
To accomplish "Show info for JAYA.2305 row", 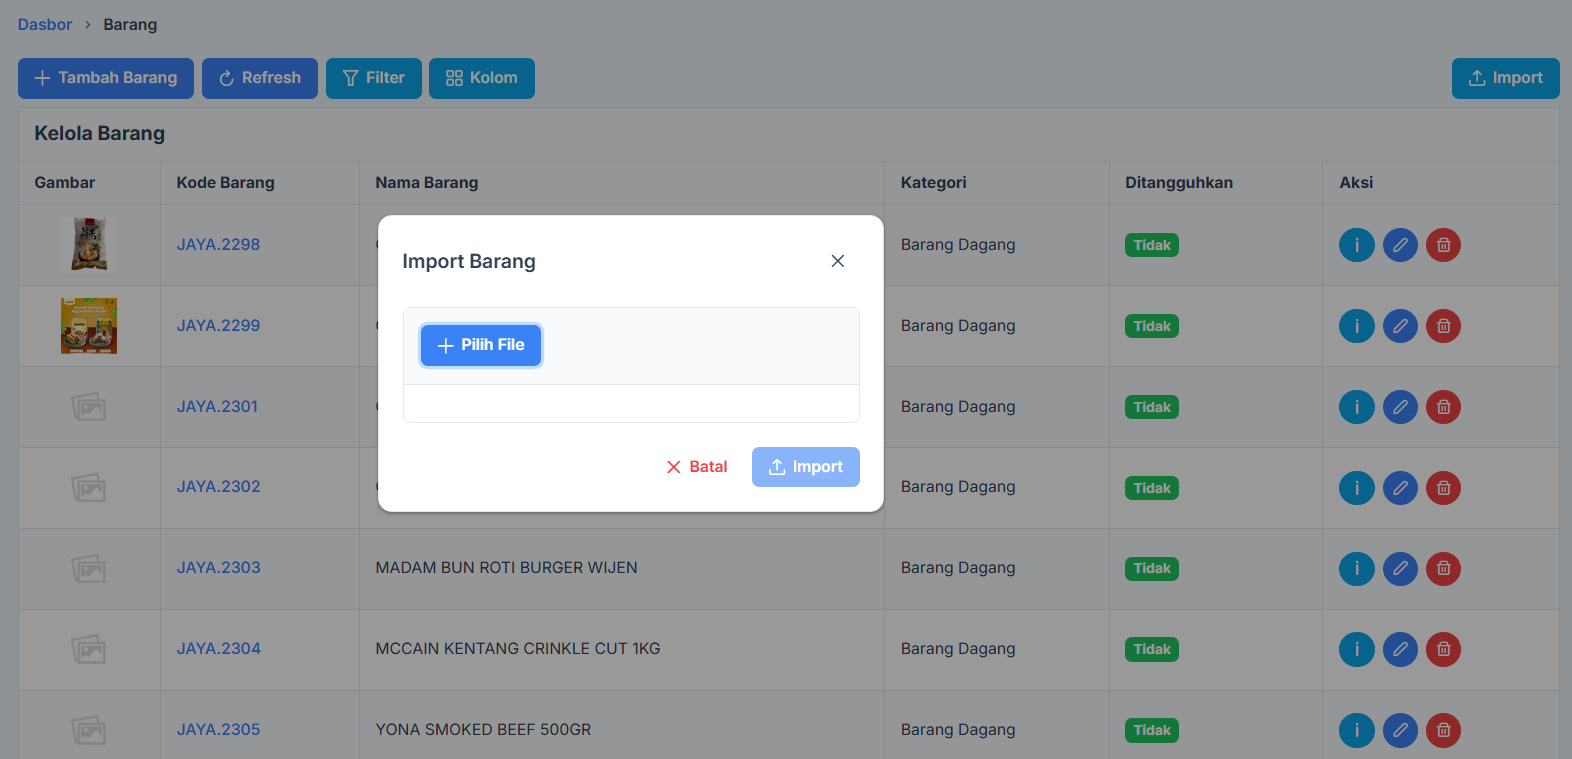I will coord(1356,730).
